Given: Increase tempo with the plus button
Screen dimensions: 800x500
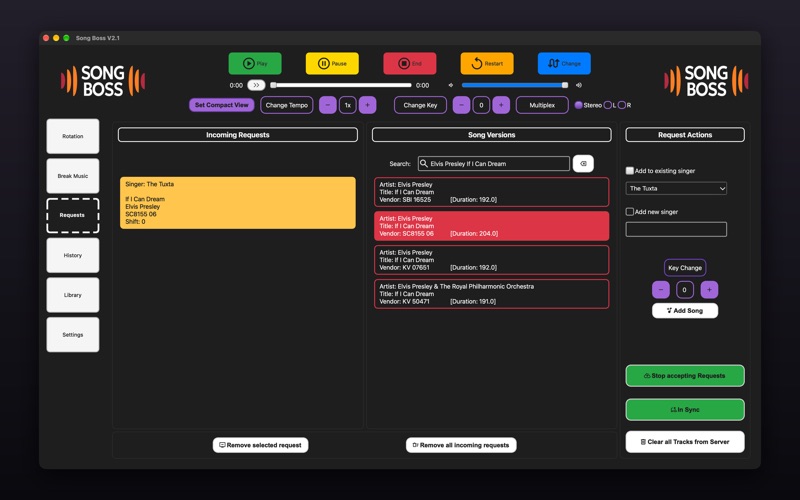Looking at the screenshot, I should point(367,105).
